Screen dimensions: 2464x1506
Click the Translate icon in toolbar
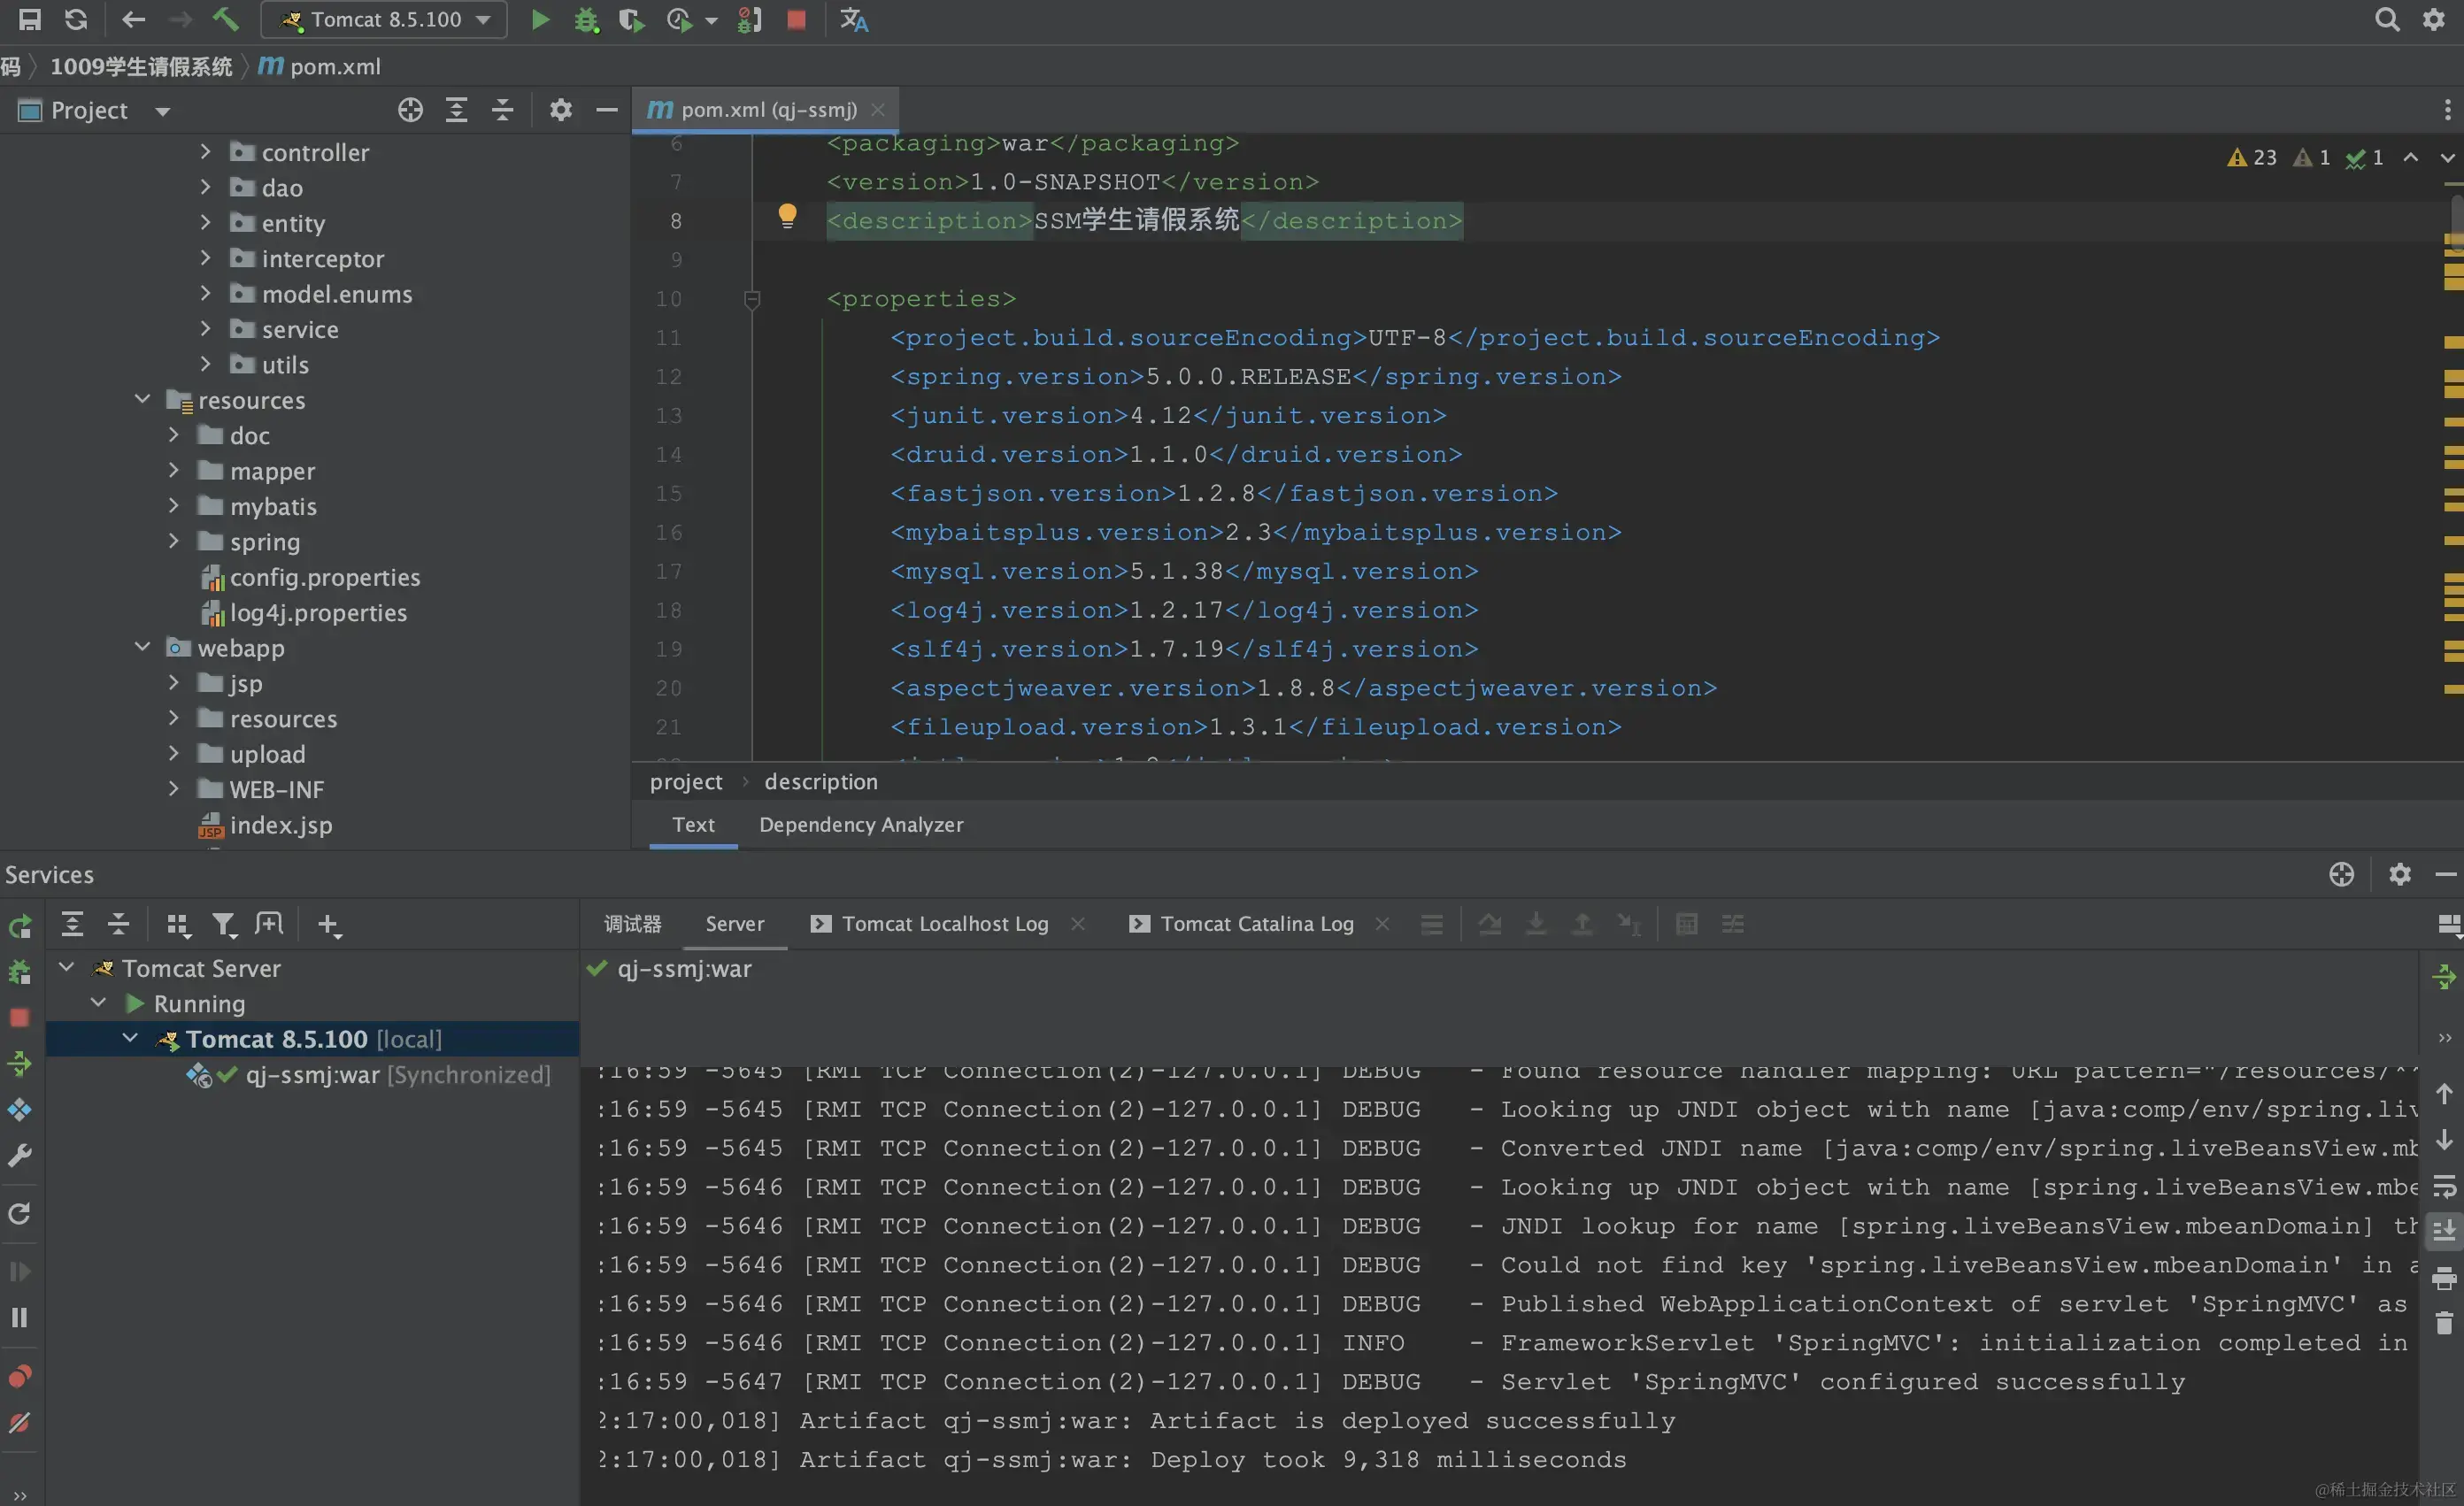pos(854,19)
